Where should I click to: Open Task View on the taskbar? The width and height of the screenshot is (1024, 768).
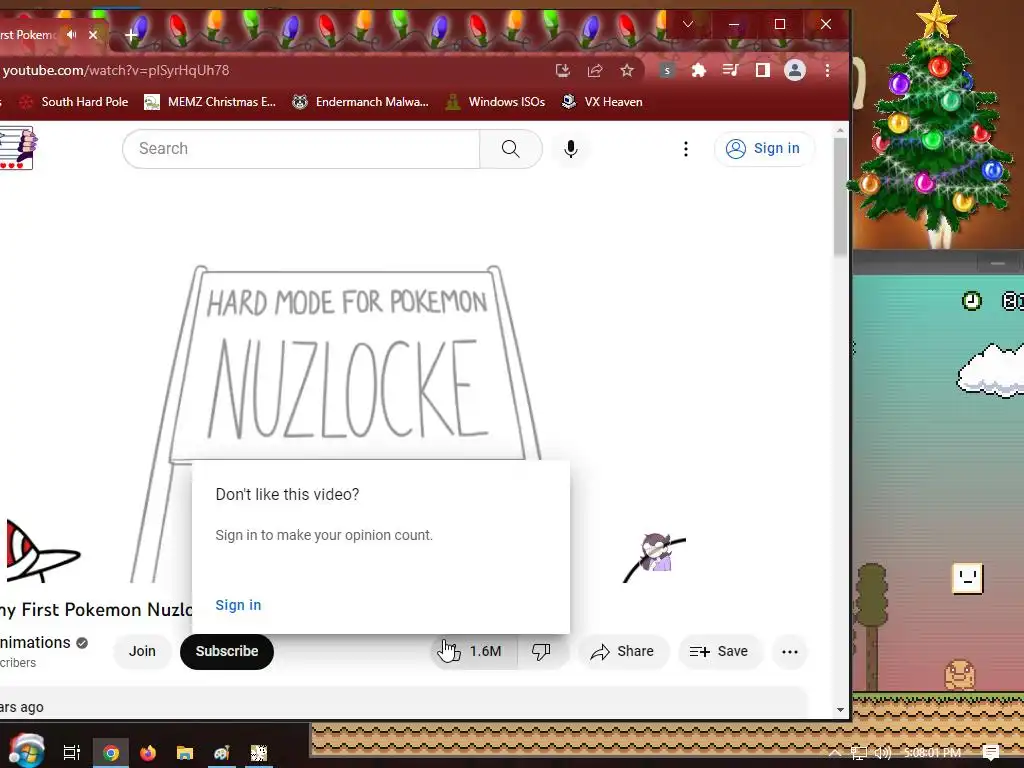[72, 753]
